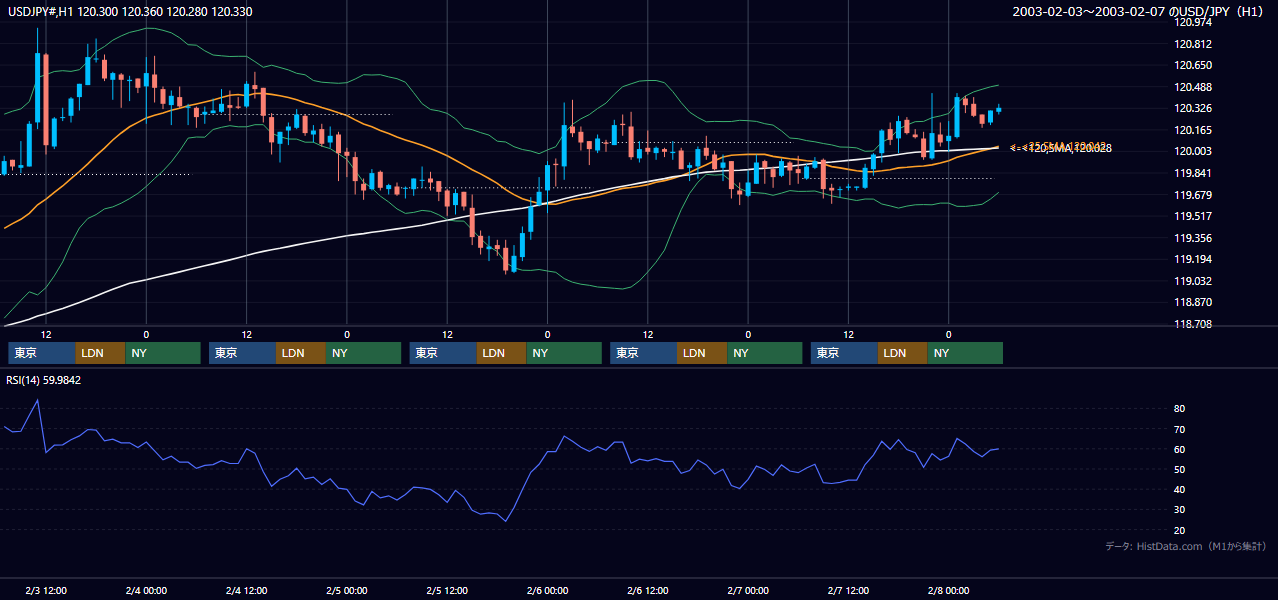Click the 119.194 price axis label
The width and height of the screenshot is (1278, 600).
[1194, 259]
